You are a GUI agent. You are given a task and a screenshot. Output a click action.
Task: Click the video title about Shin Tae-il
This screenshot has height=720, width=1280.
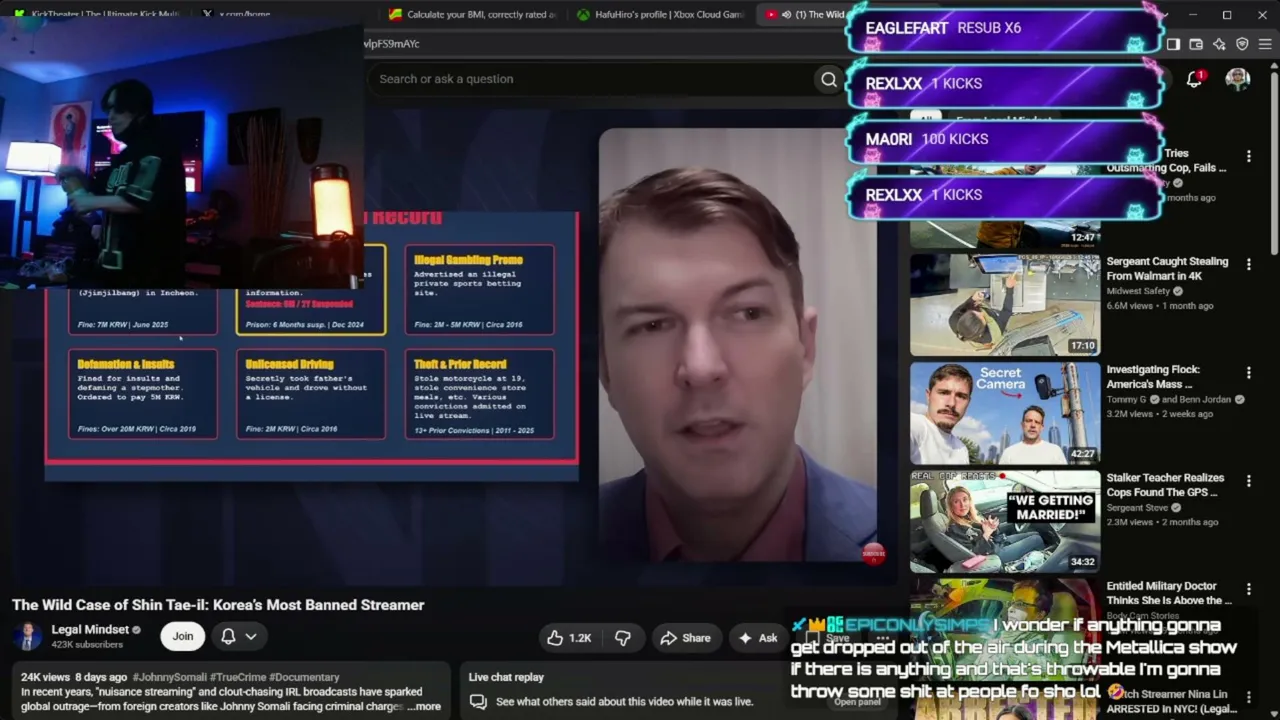click(218, 605)
